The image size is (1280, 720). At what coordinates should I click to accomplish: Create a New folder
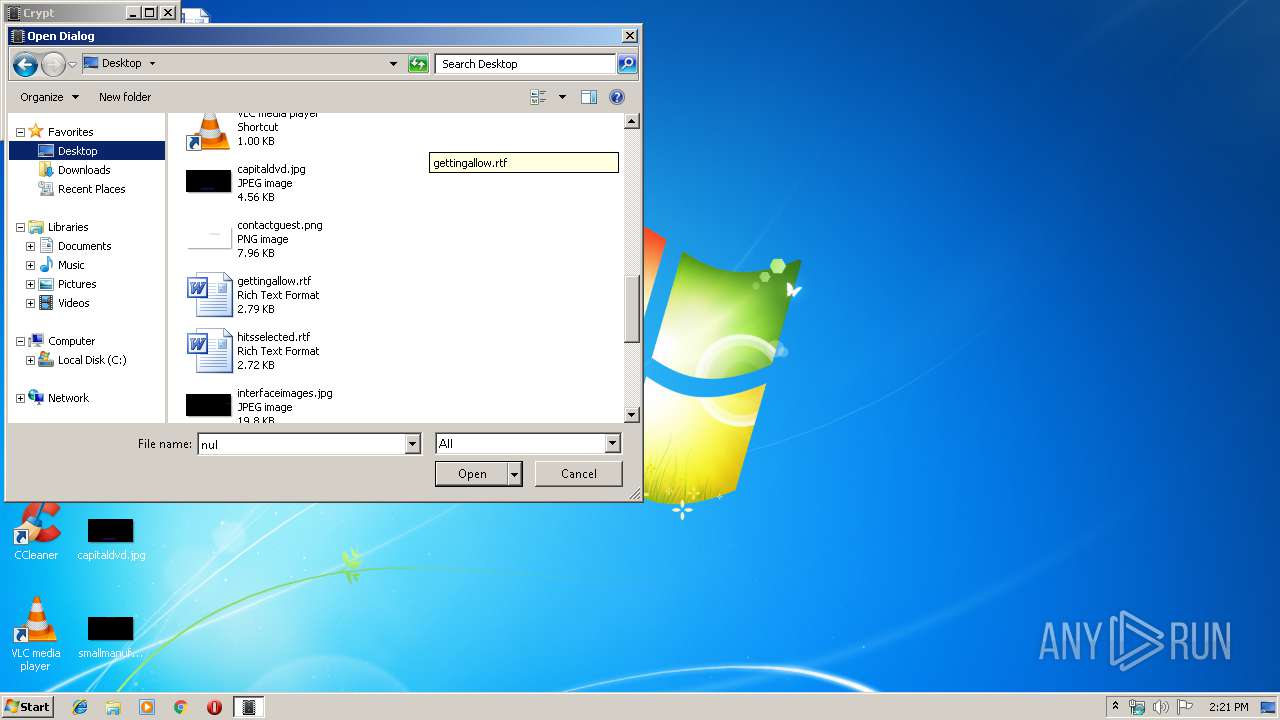125,97
